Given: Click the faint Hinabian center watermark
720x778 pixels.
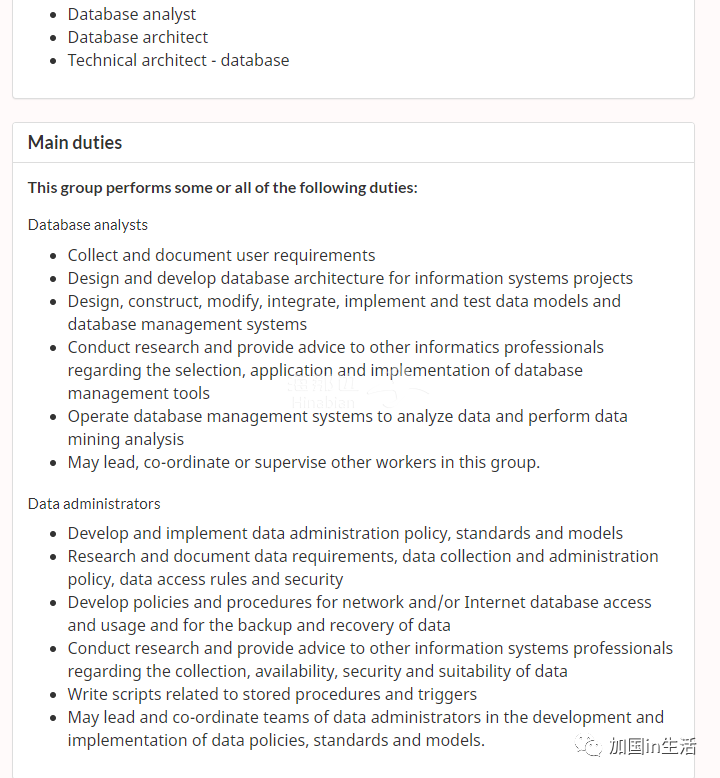Looking at the screenshot, I should pos(323,393).
